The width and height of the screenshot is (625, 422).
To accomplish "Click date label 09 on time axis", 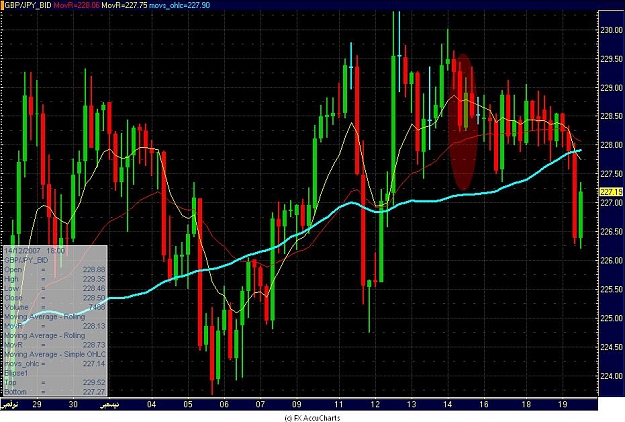I will pos(297,404).
